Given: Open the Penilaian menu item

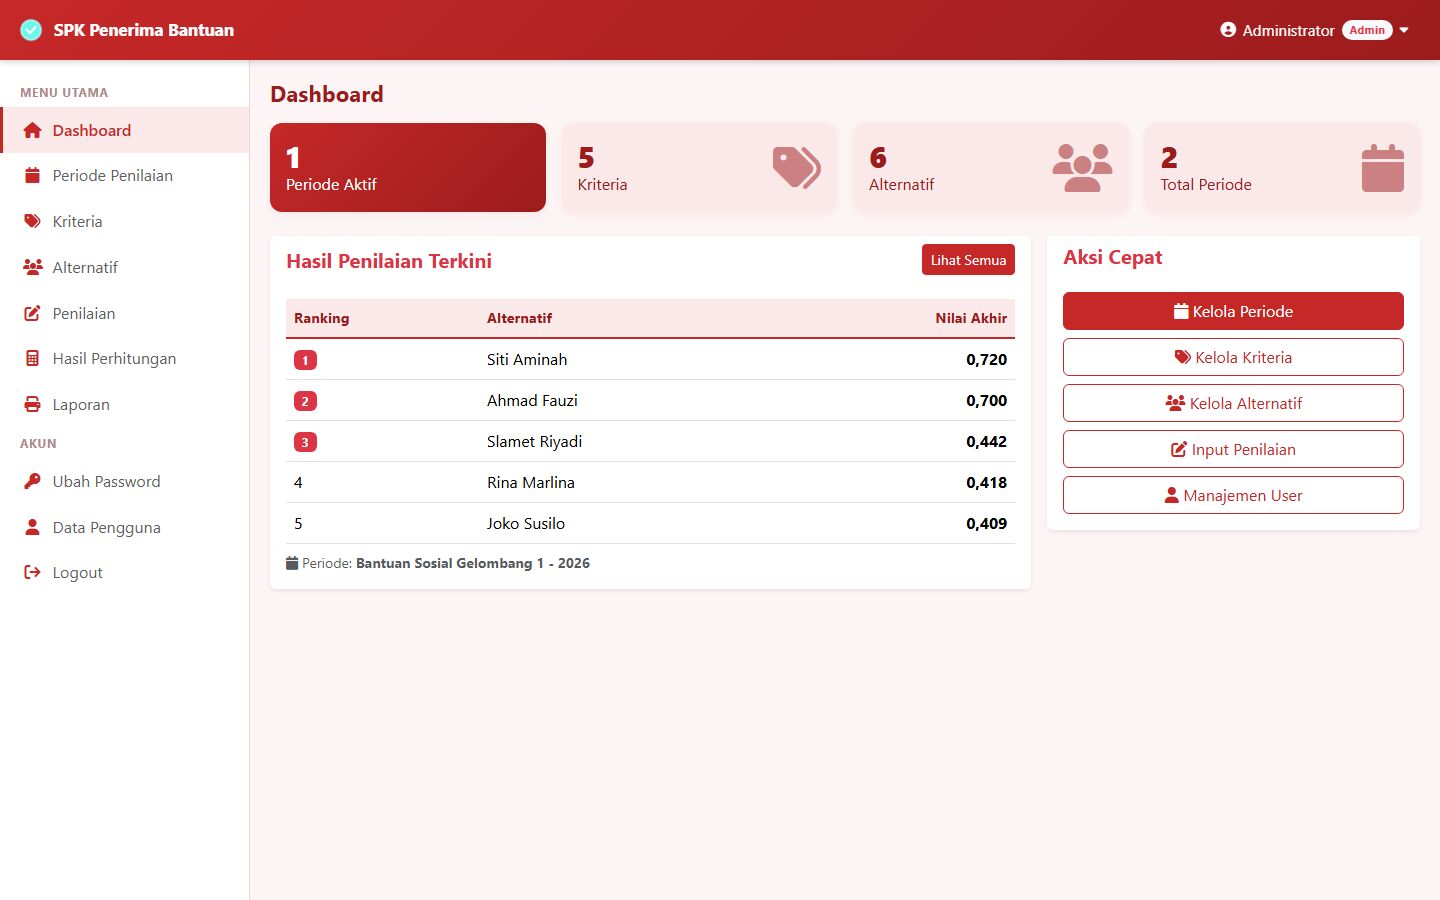Looking at the screenshot, I should (125, 313).
